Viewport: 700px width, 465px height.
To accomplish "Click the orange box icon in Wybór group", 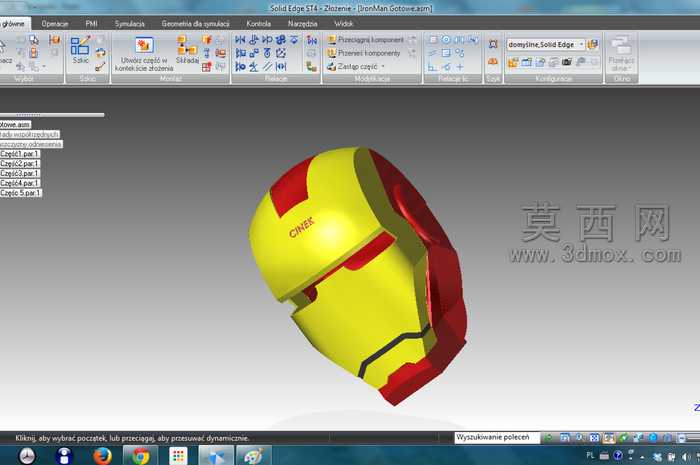I will click(54, 40).
